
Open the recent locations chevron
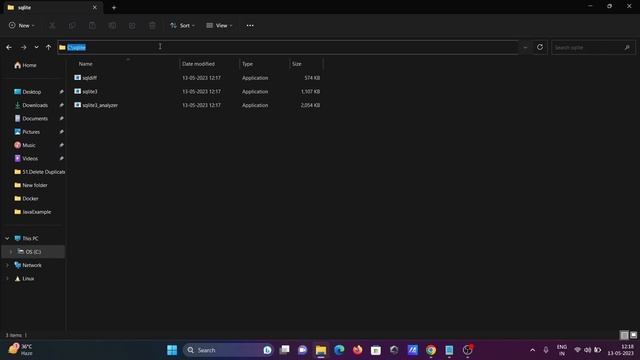(36, 47)
